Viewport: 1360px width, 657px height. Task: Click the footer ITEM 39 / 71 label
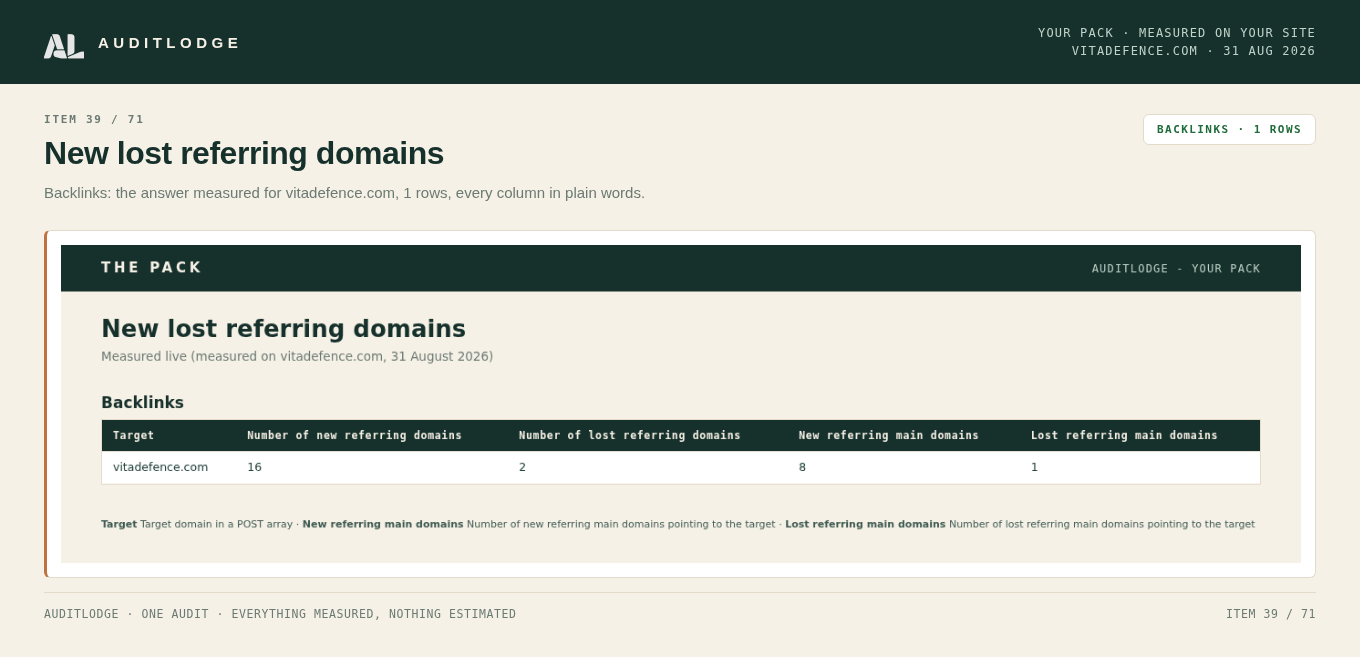1271,614
